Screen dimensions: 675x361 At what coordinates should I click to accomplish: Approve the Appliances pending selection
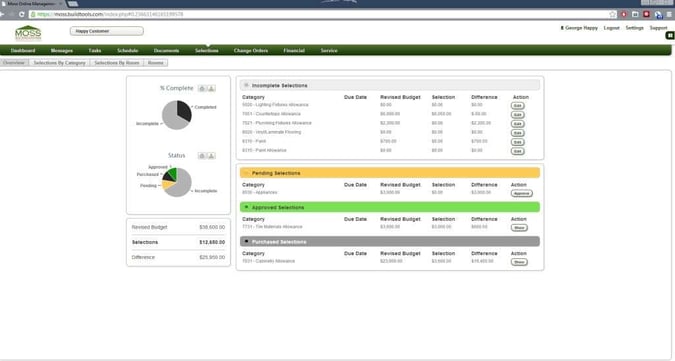522,193
